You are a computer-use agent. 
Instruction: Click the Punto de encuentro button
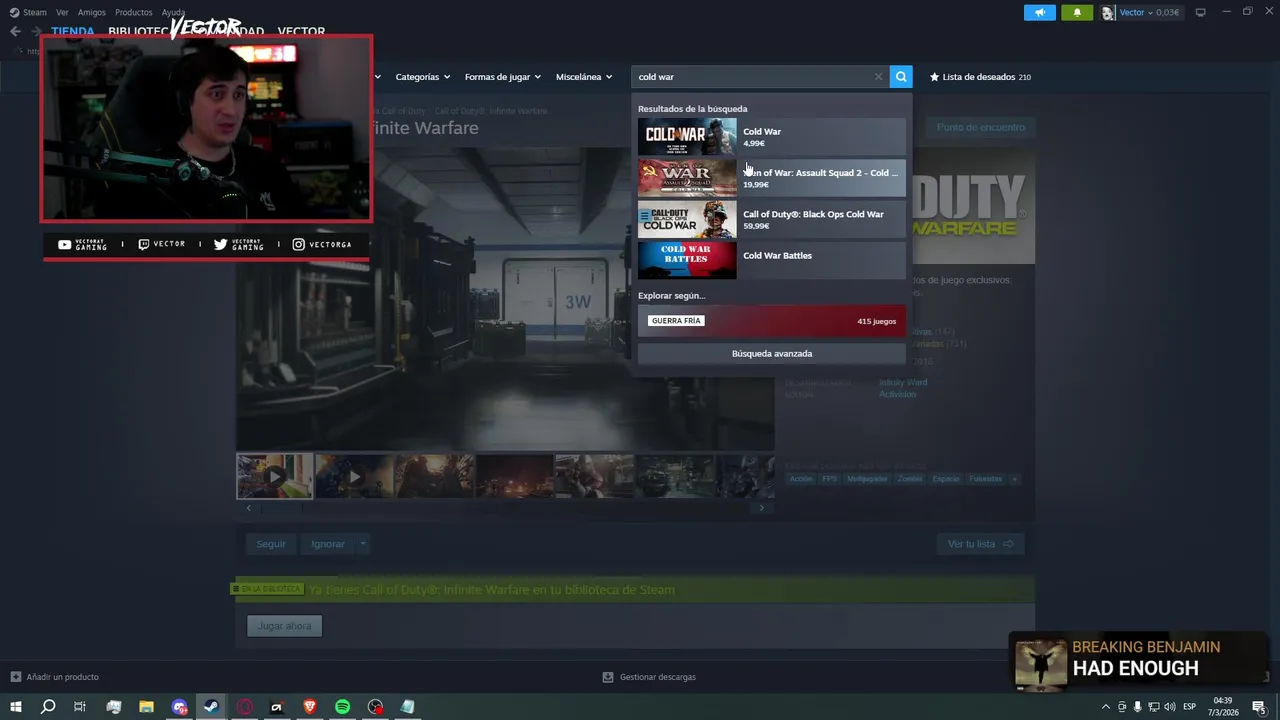tap(981, 127)
